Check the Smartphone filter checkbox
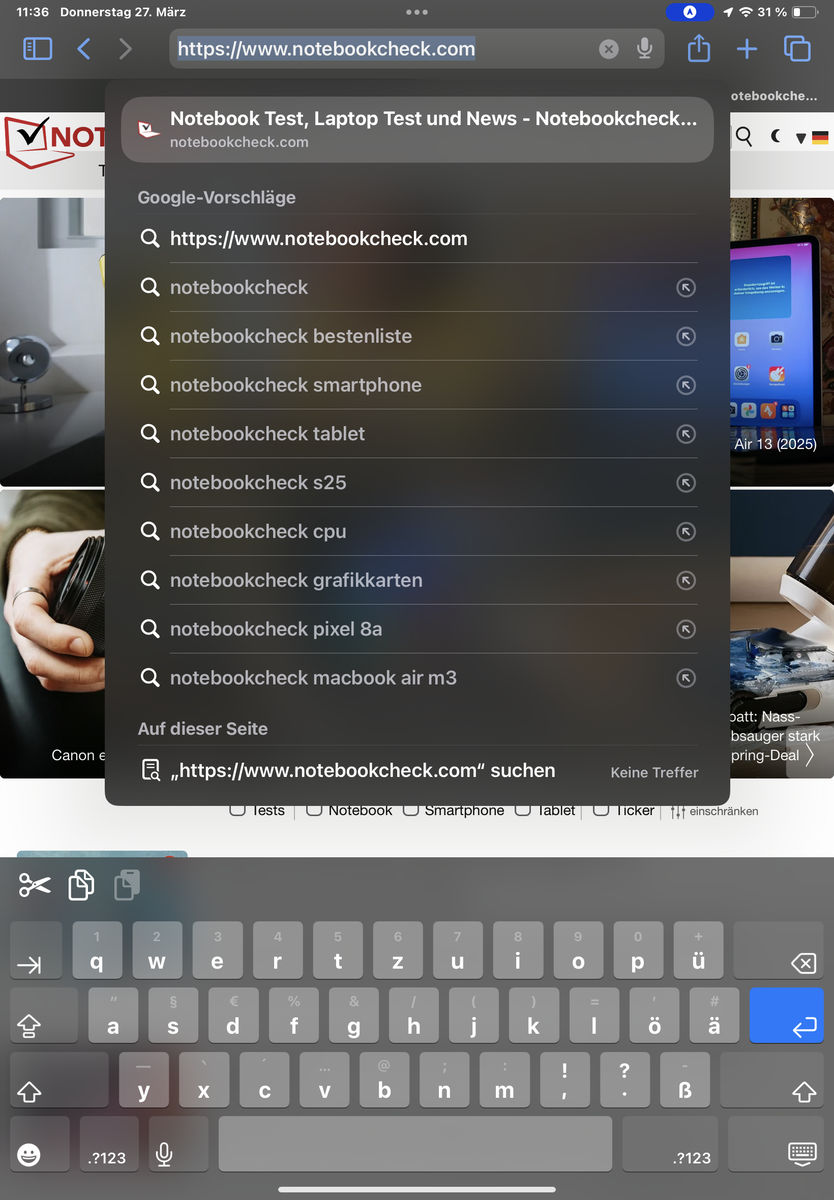834x1200 pixels. click(410, 810)
